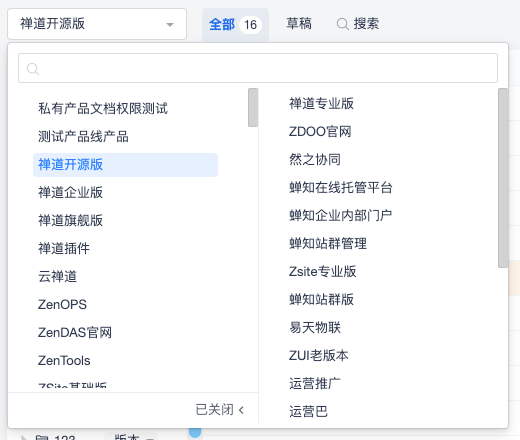Pick Zsite专业版 from closed list

(322, 272)
